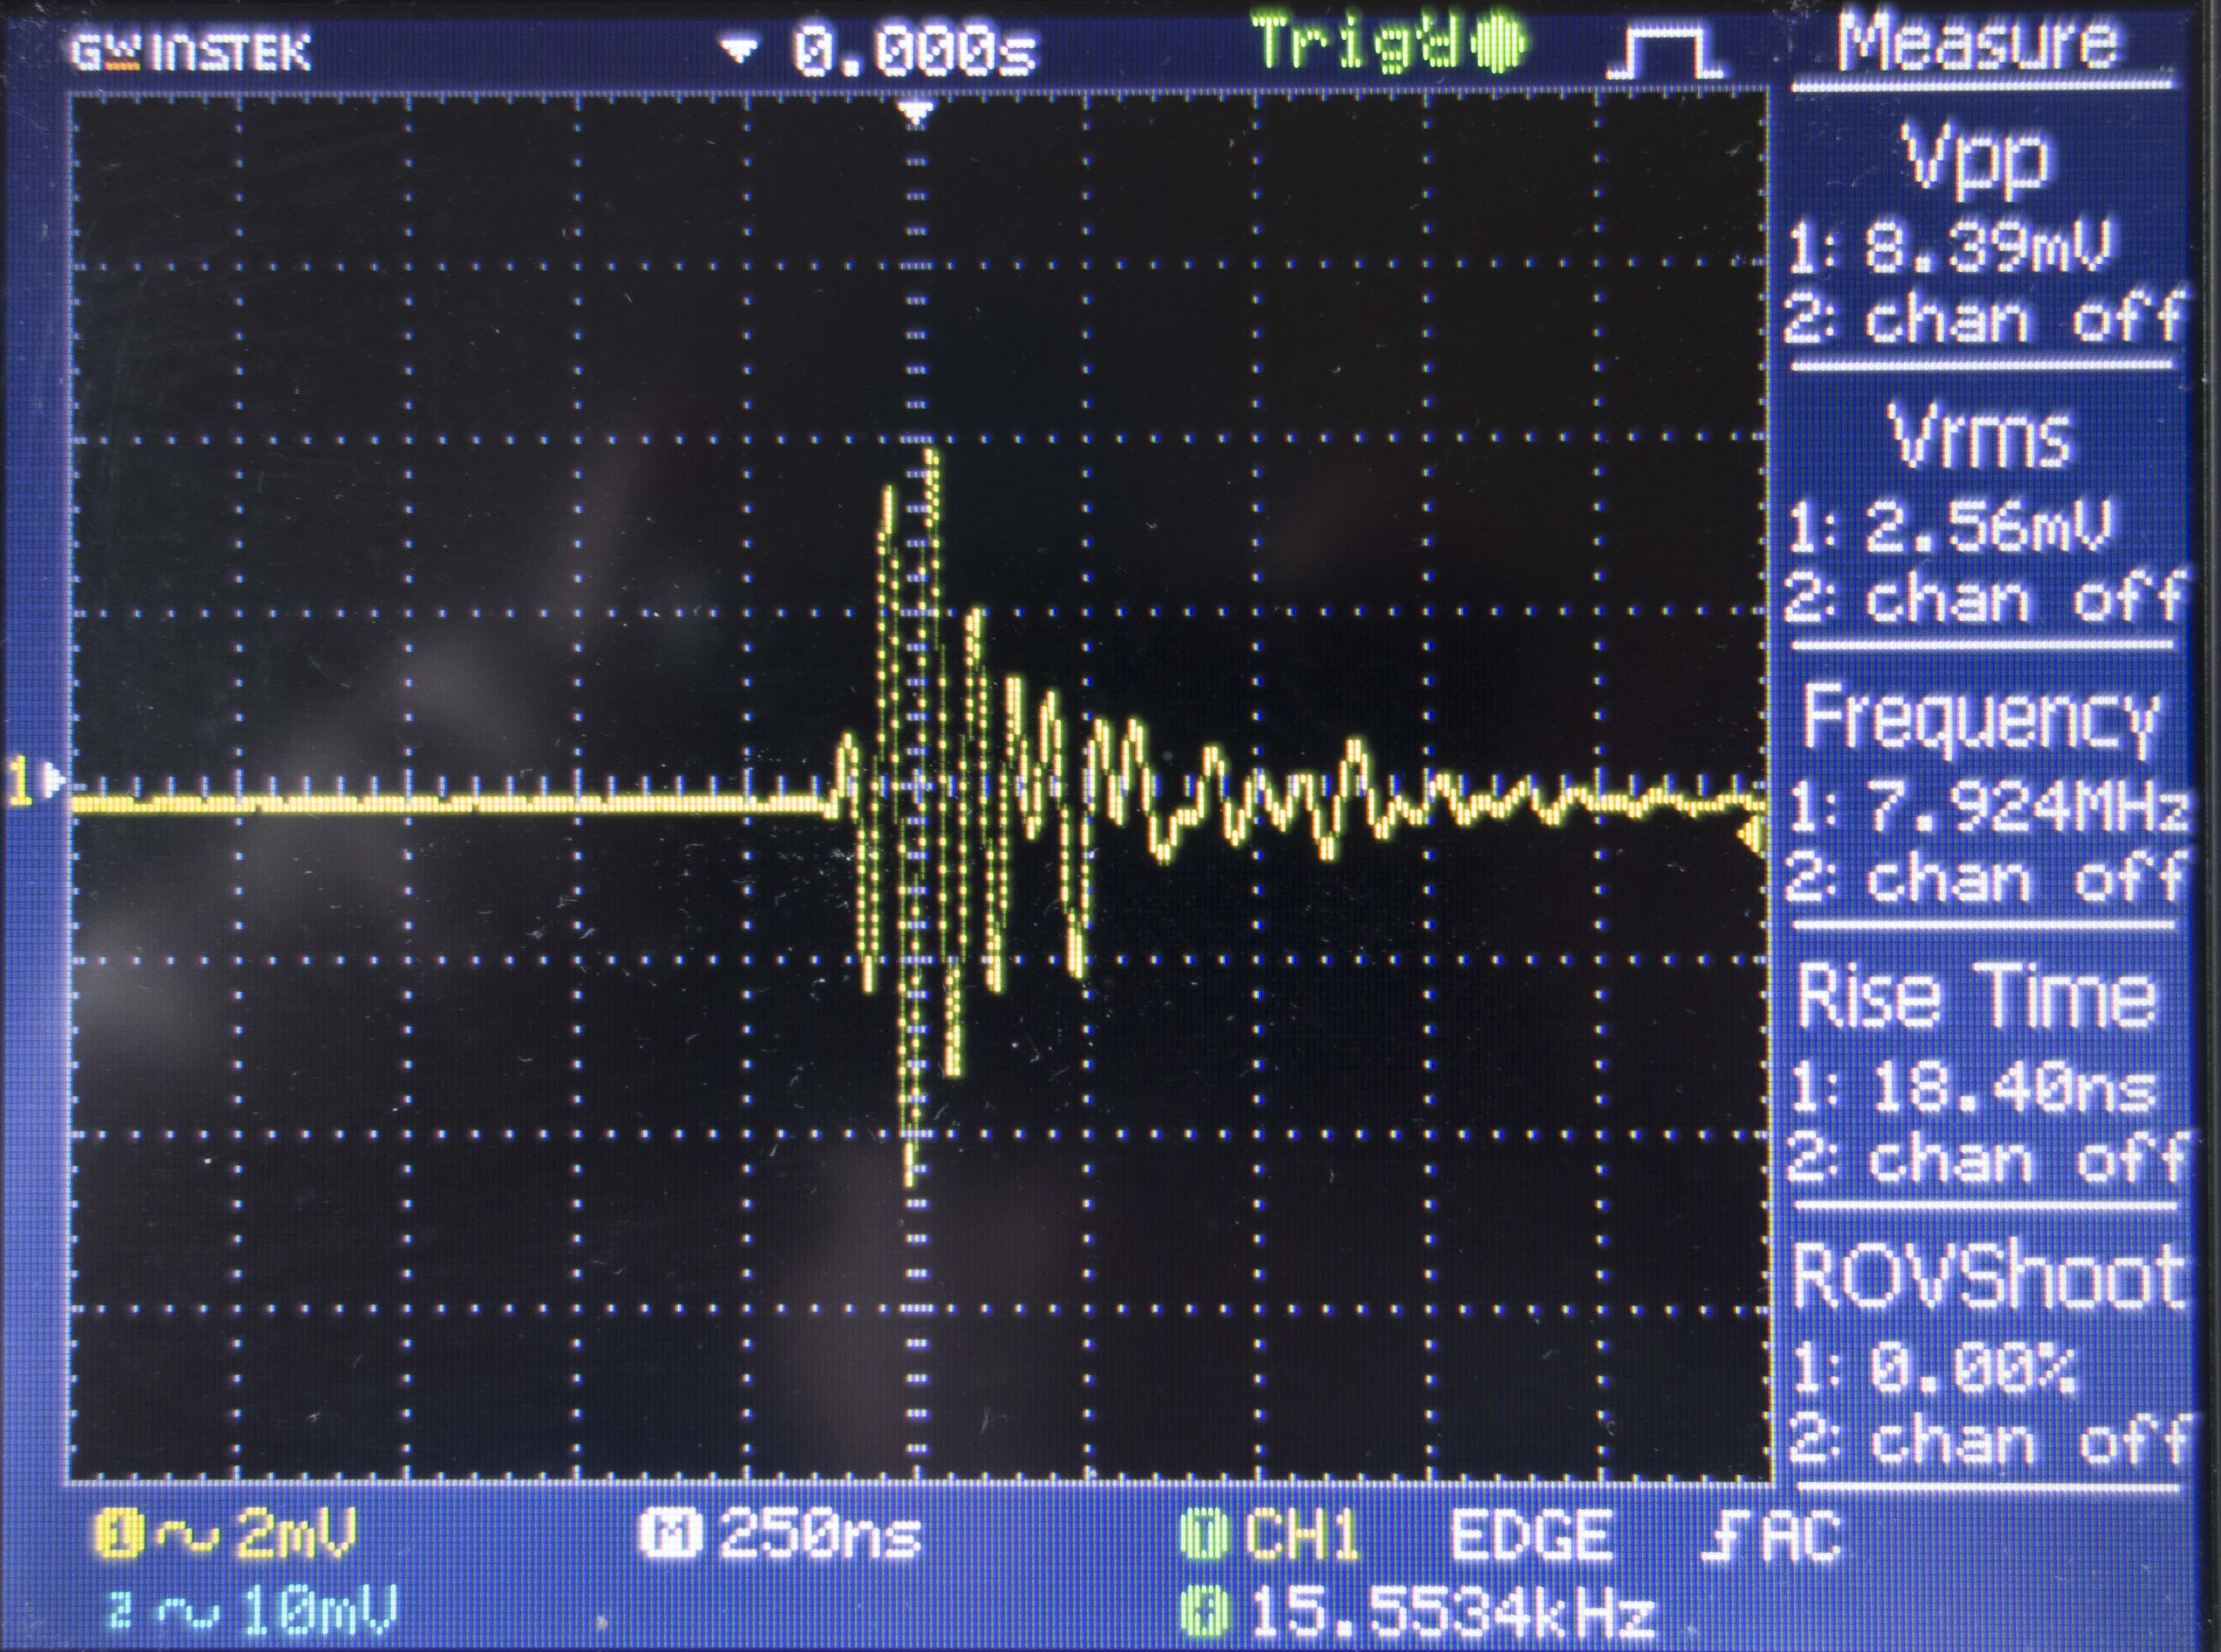Click the 2.56mV Vrms value
The width and height of the screenshot is (2221, 1652).
[1990, 527]
